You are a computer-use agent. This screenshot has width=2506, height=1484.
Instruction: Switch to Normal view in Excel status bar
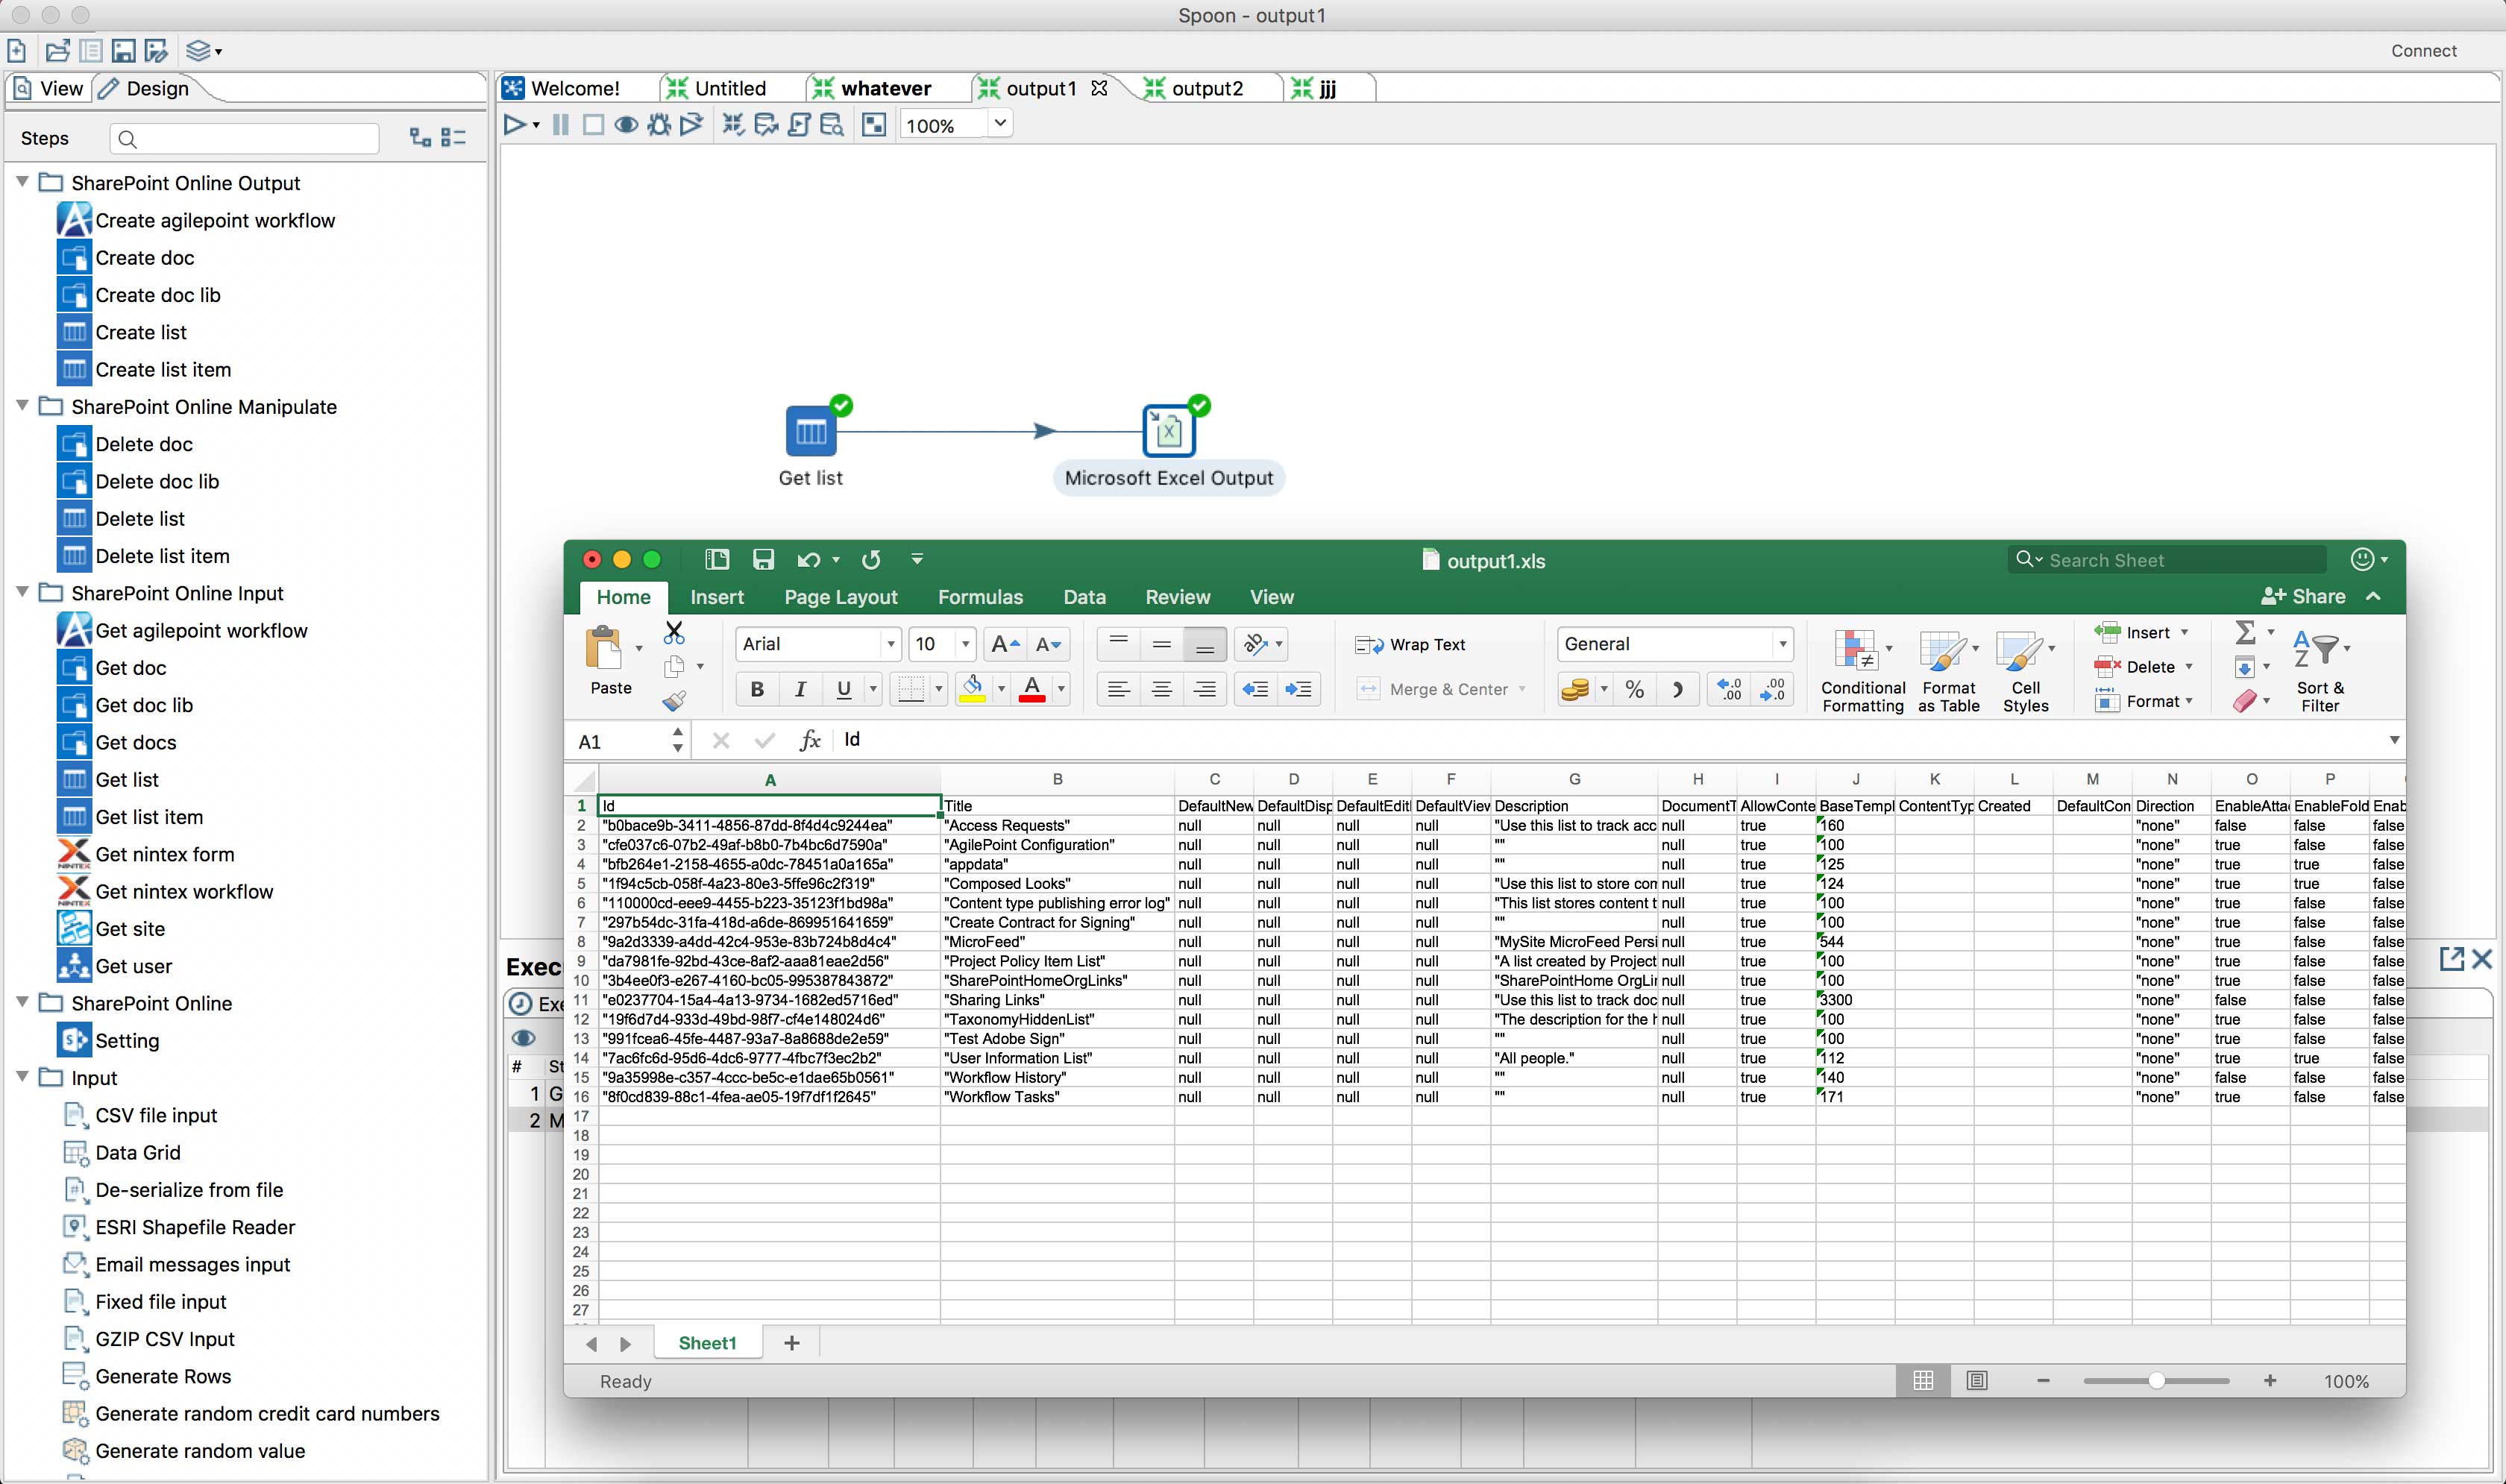[x=1923, y=1381]
